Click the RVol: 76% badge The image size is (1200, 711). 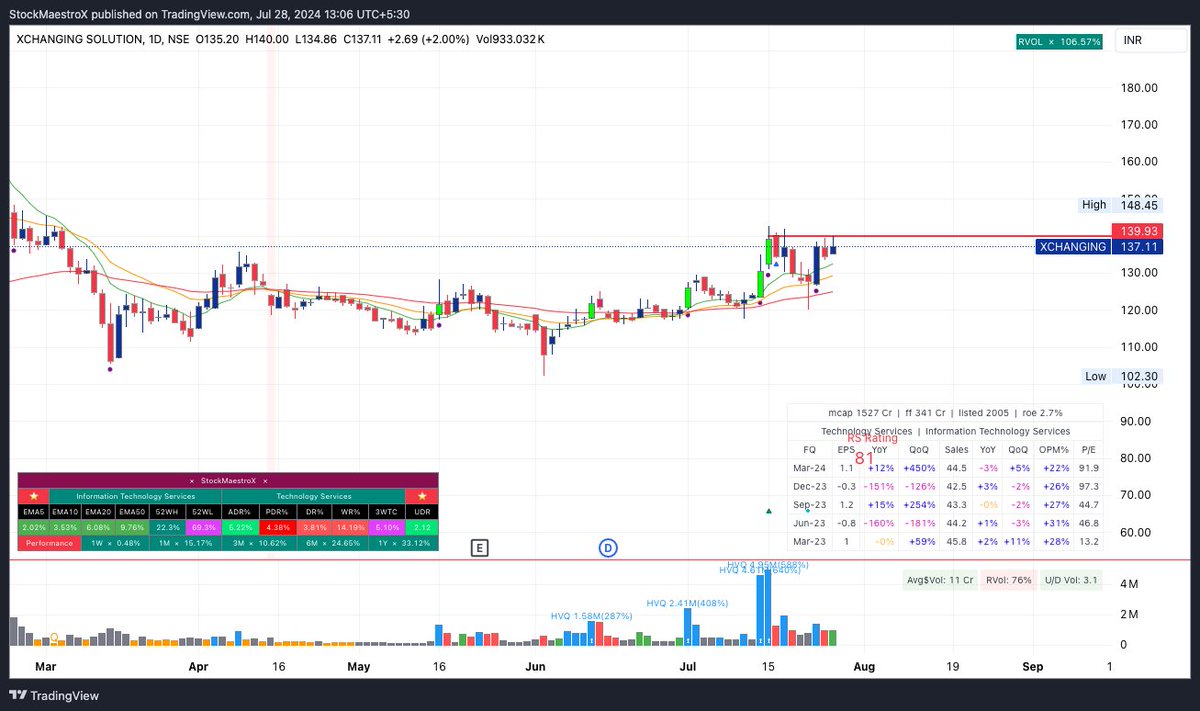tap(1011, 580)
